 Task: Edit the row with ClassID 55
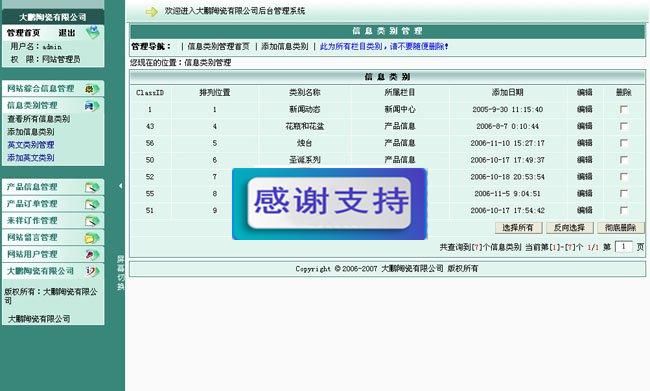pos(585,193)
